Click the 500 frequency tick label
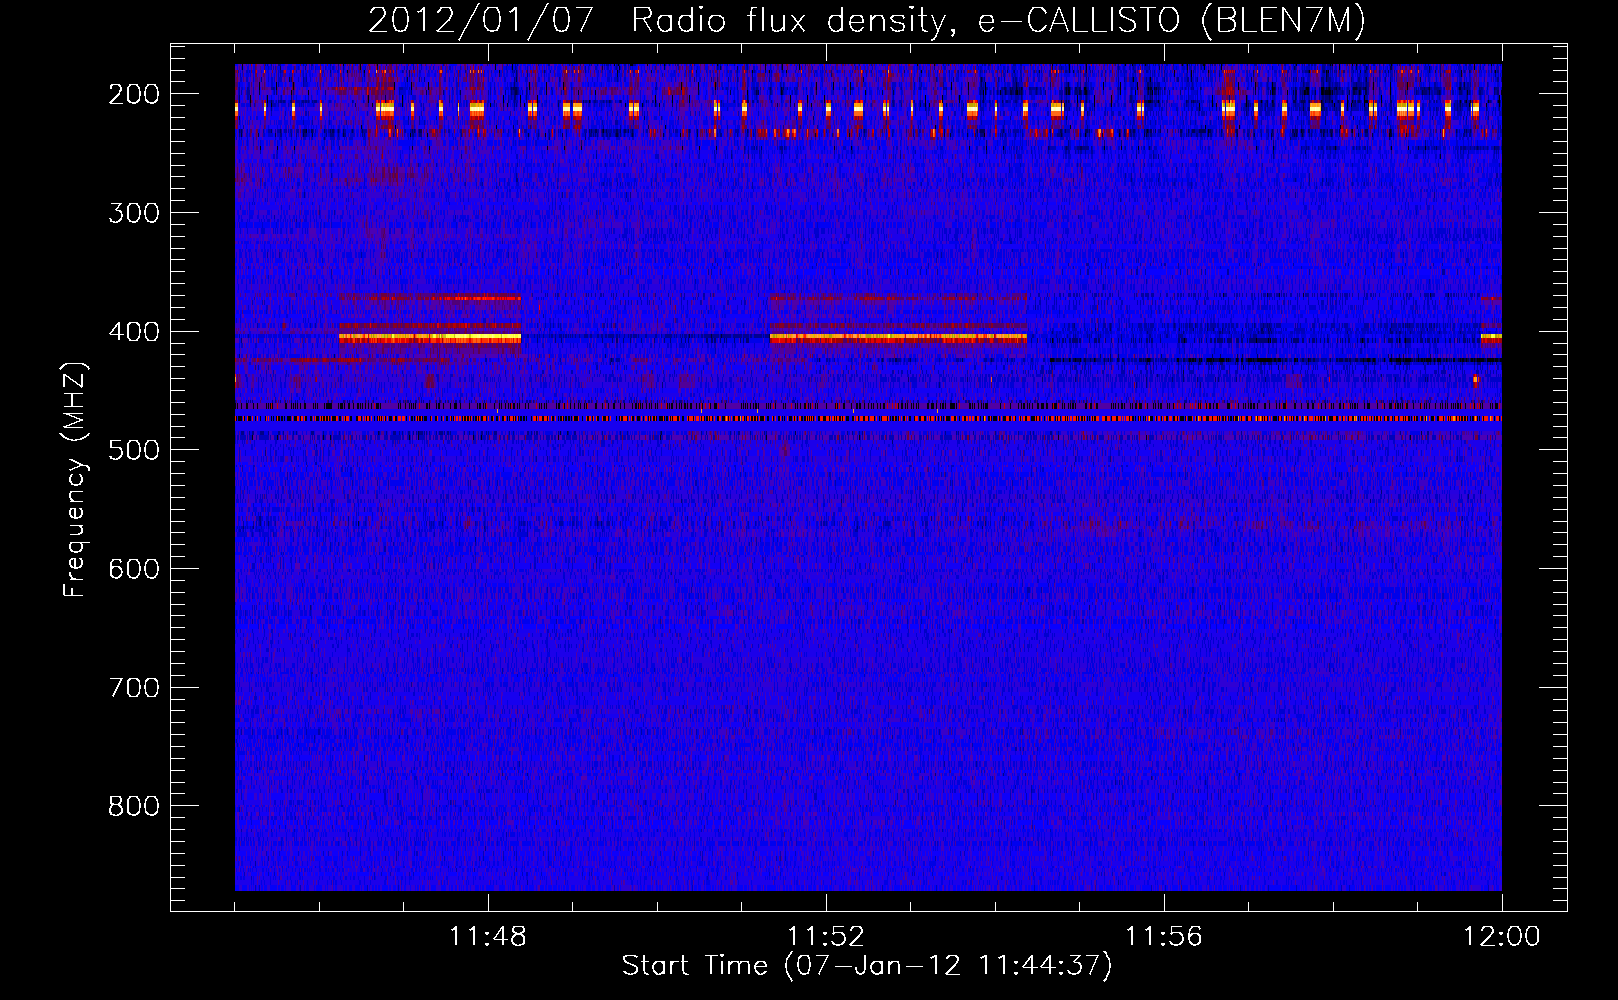Viewport: 1618px width, 1000px height. [133, 450]
